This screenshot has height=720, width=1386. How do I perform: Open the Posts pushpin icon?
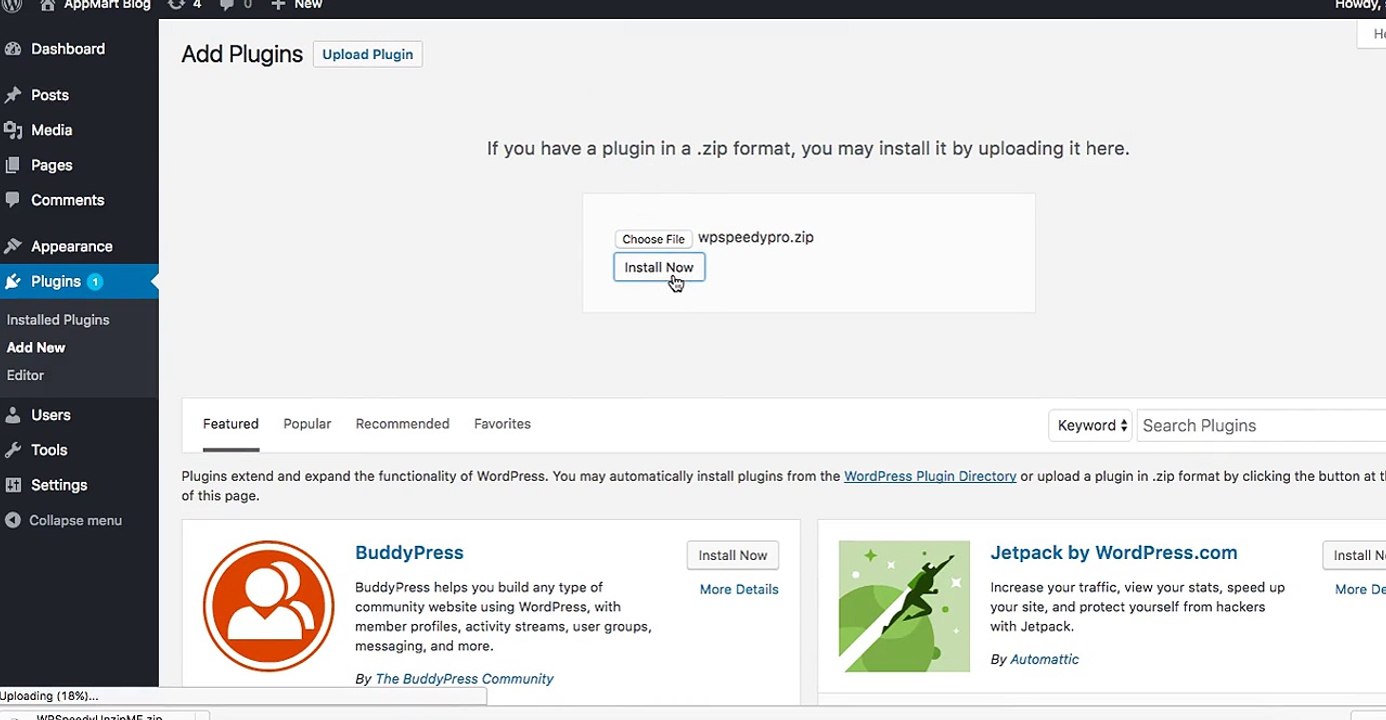click(13, 95)
